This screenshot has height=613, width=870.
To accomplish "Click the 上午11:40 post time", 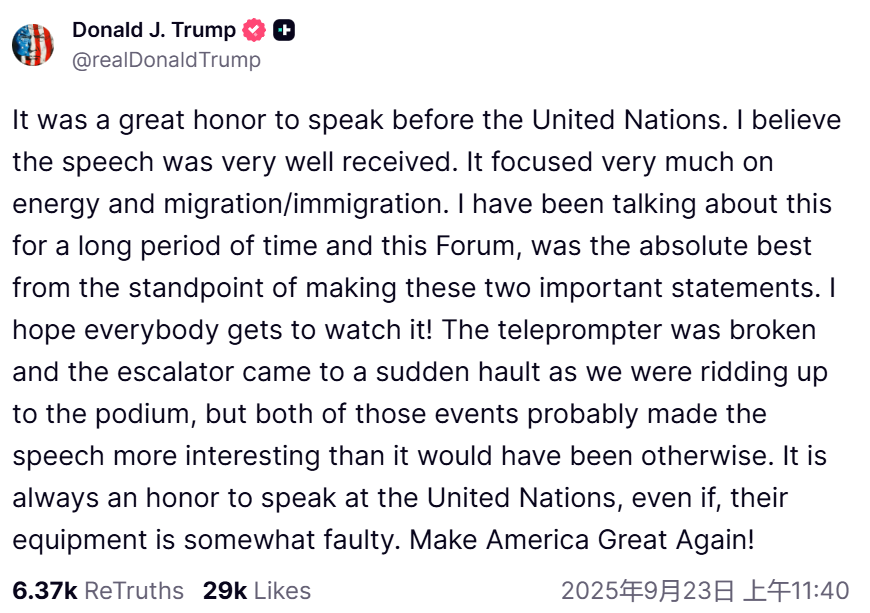I will (x=794, y=591).
